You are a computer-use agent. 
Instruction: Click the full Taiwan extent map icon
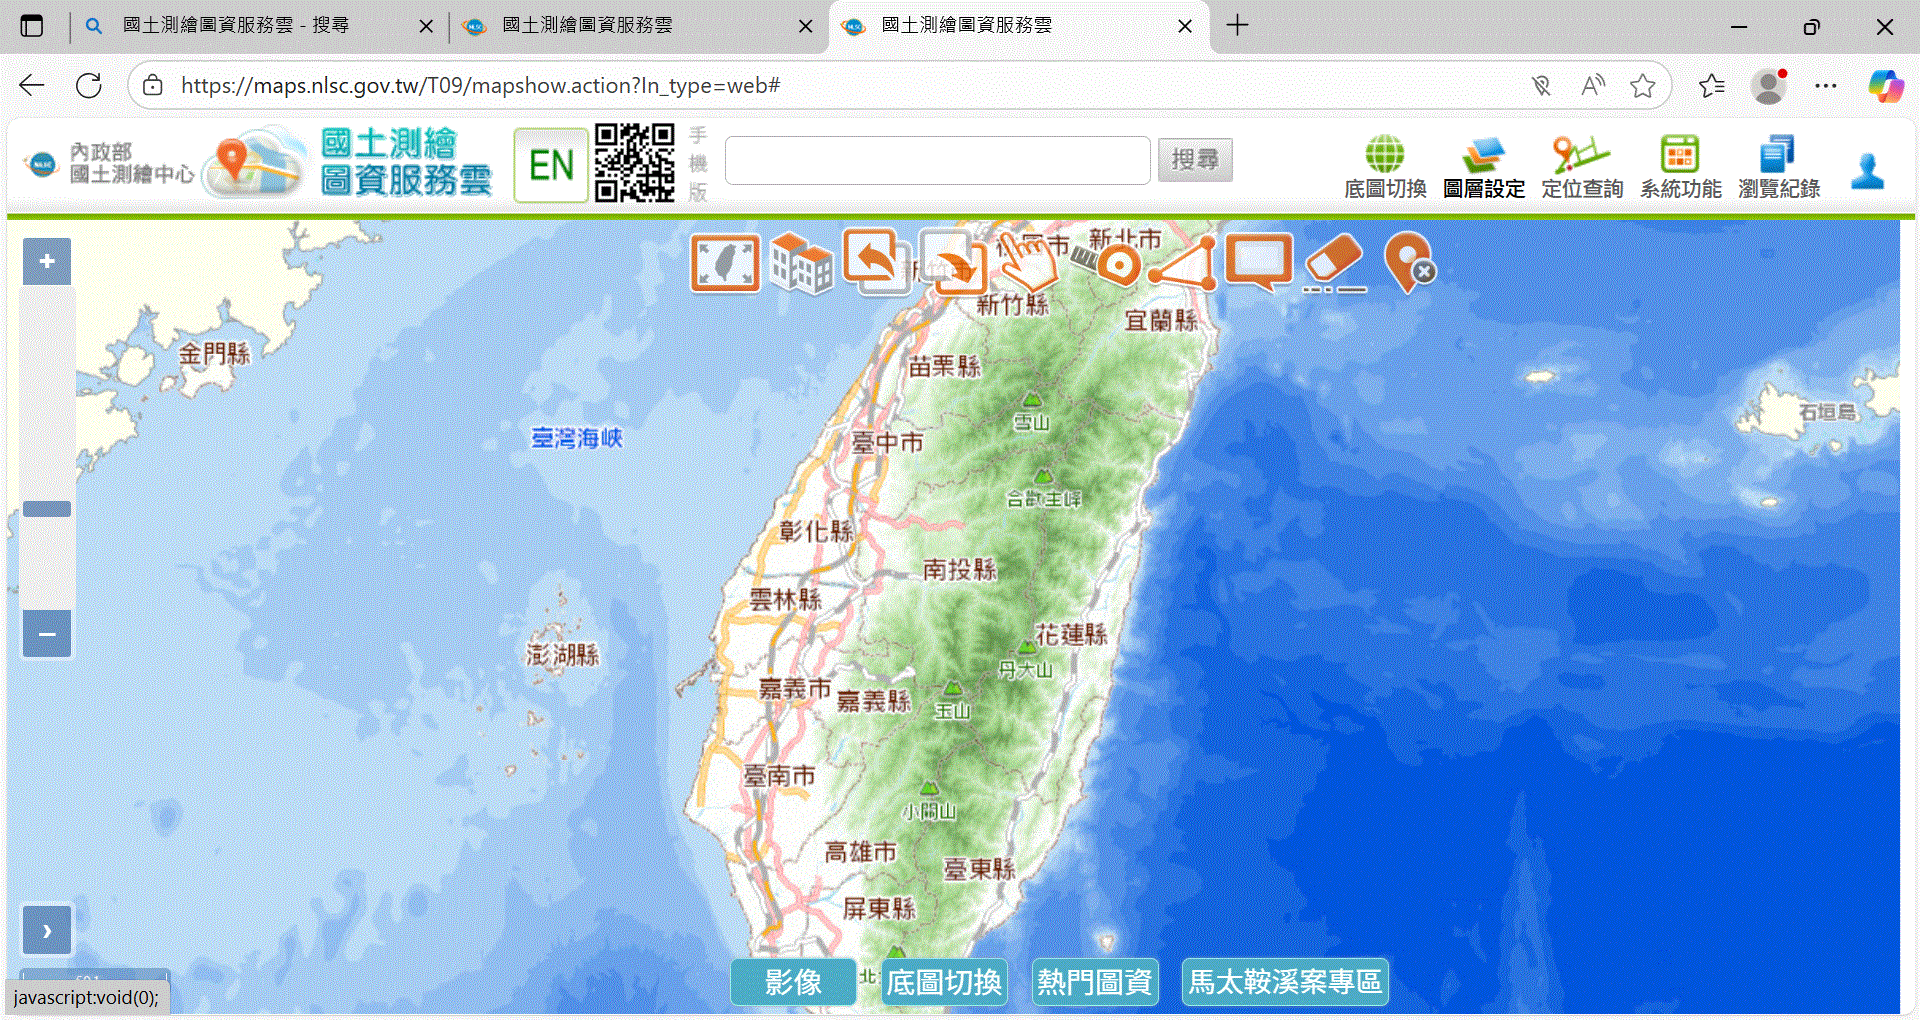[x=725, y=263]
